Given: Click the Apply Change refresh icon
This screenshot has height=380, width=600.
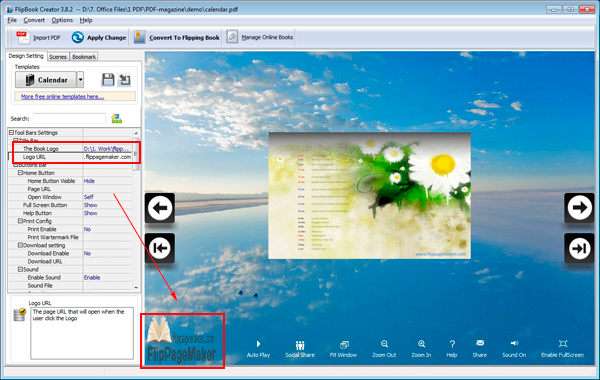Looking at the screenshot, I should click(77, 37).
